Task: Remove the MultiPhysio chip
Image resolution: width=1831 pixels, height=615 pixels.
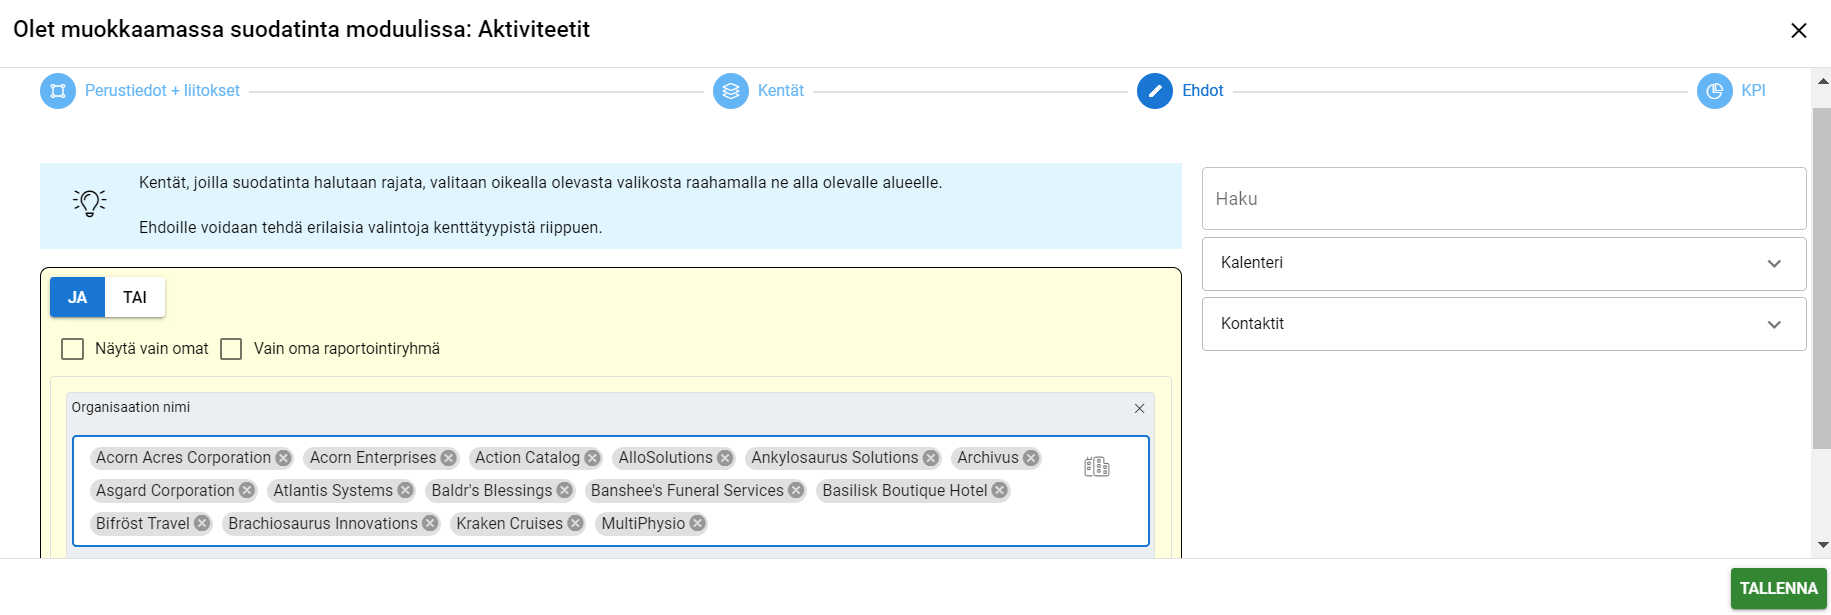Action: click(698, 523)
